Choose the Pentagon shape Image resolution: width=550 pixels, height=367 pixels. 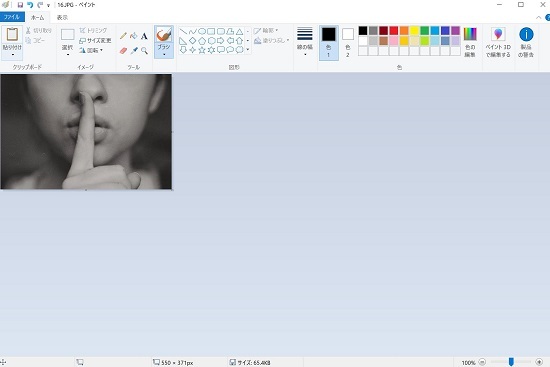[x=202, y=41]
